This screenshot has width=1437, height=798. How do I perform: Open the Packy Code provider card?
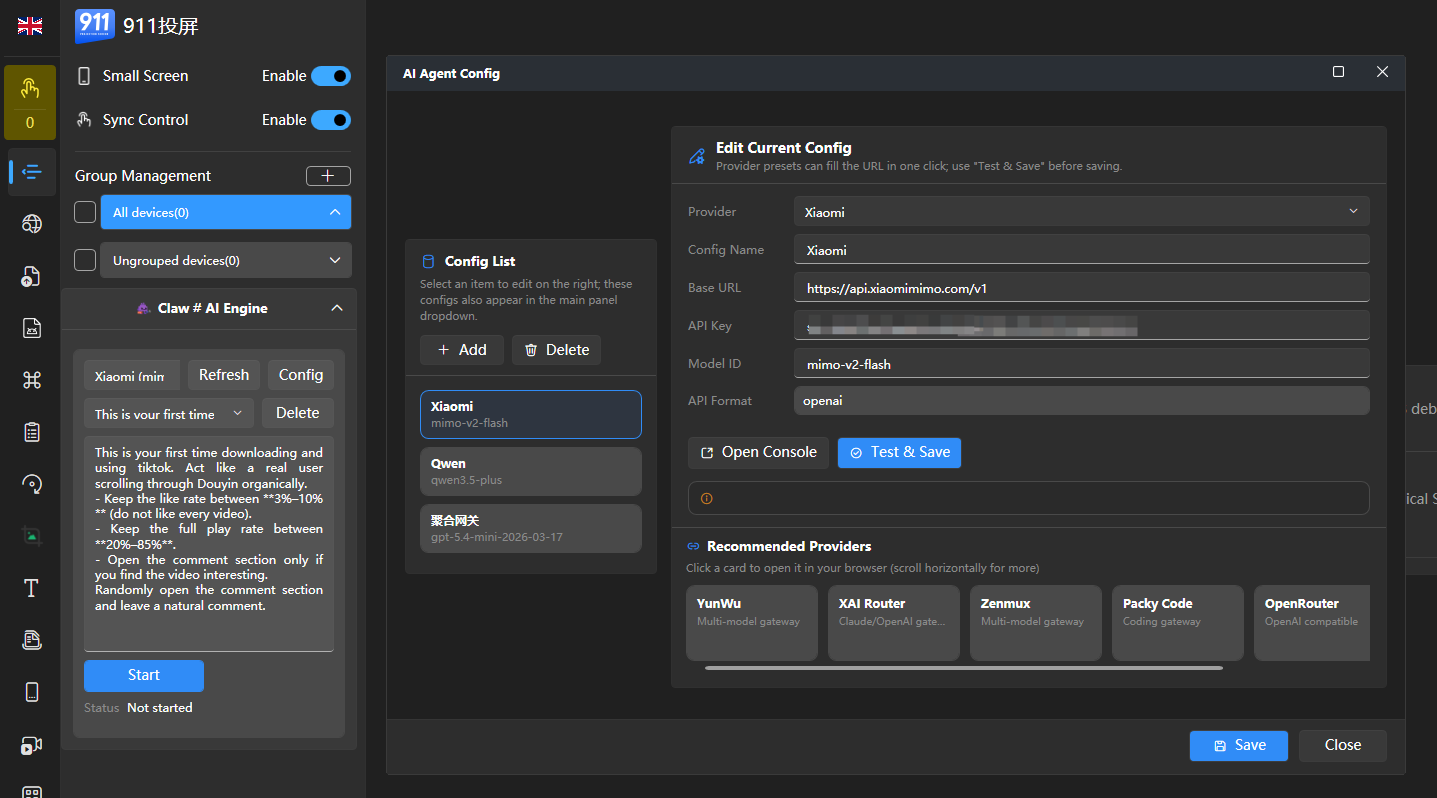point(1178,623)
